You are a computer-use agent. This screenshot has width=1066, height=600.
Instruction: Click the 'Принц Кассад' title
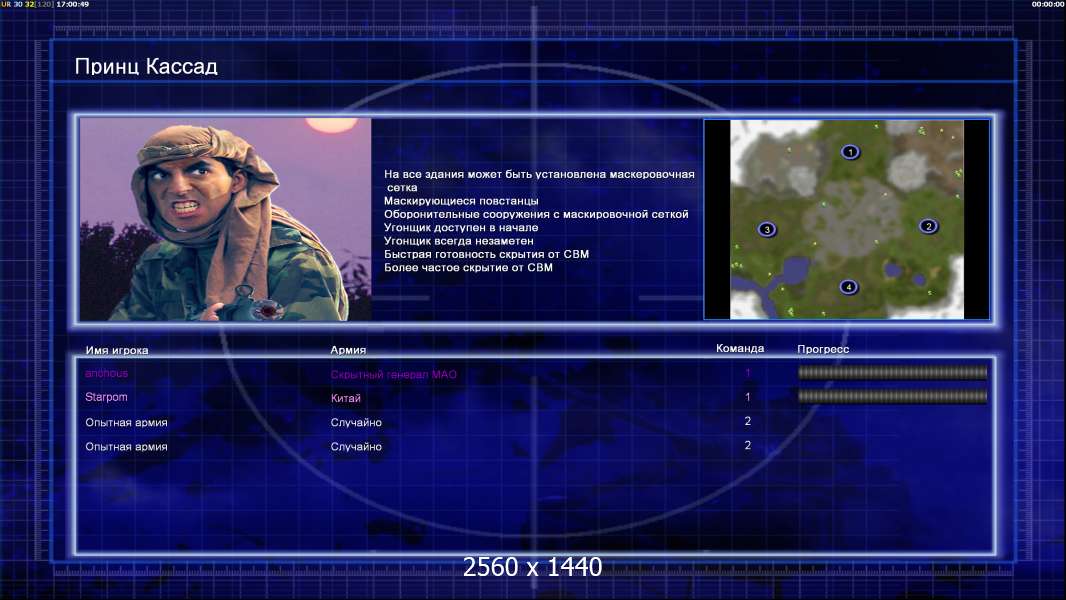[x=146, y=67]
